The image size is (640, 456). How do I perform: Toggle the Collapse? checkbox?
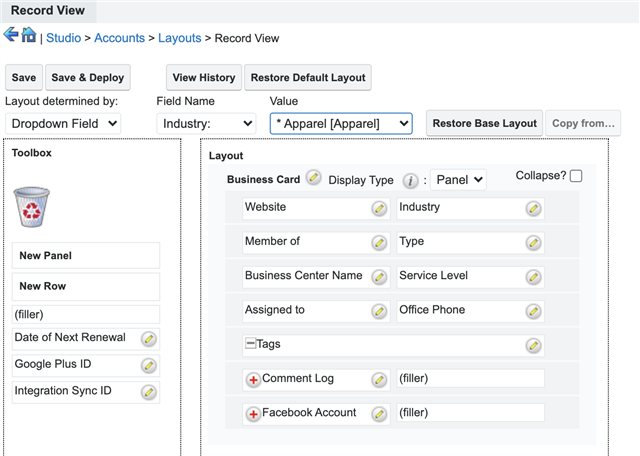click(576, 176)
